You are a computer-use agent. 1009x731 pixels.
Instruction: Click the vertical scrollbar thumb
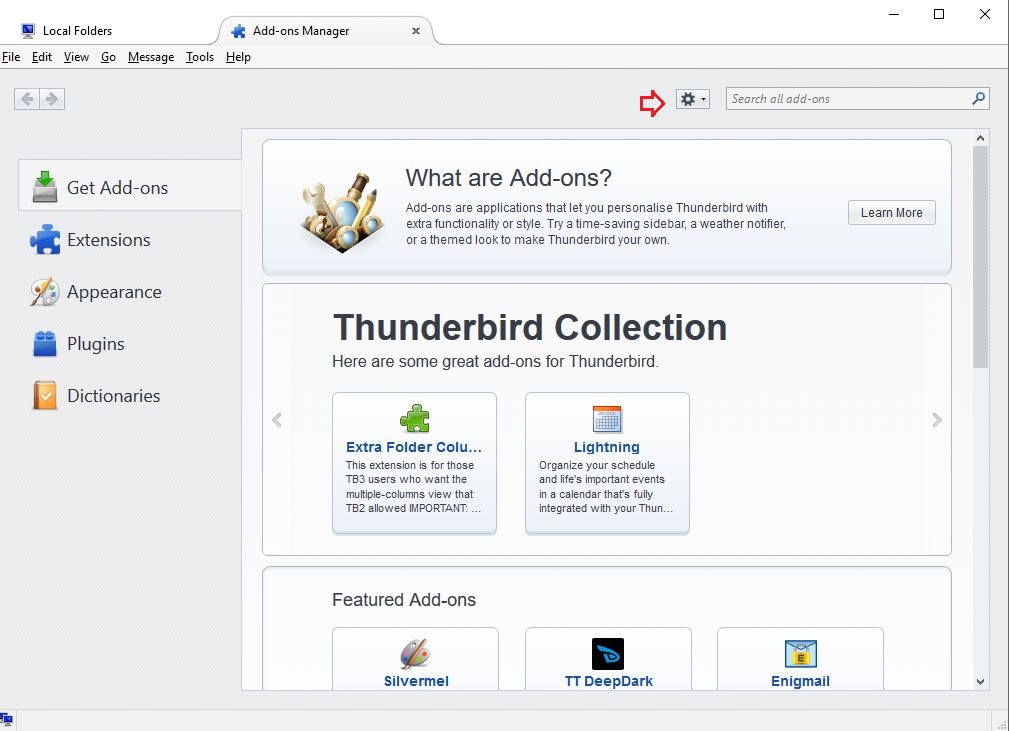(x=980, y=257)
